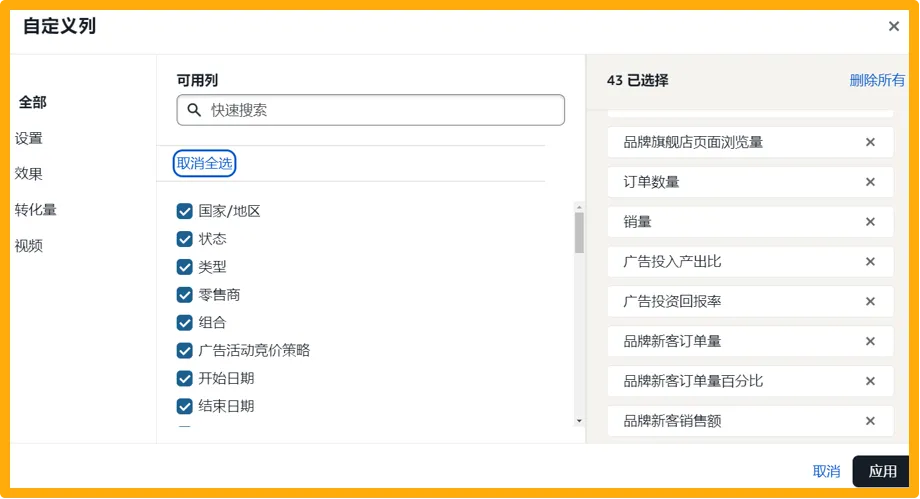The height and width of the screenshot is (499, 920).
Task: Uncheck 广告活动竞价策略 column
Action: click(x=185, y=350)
